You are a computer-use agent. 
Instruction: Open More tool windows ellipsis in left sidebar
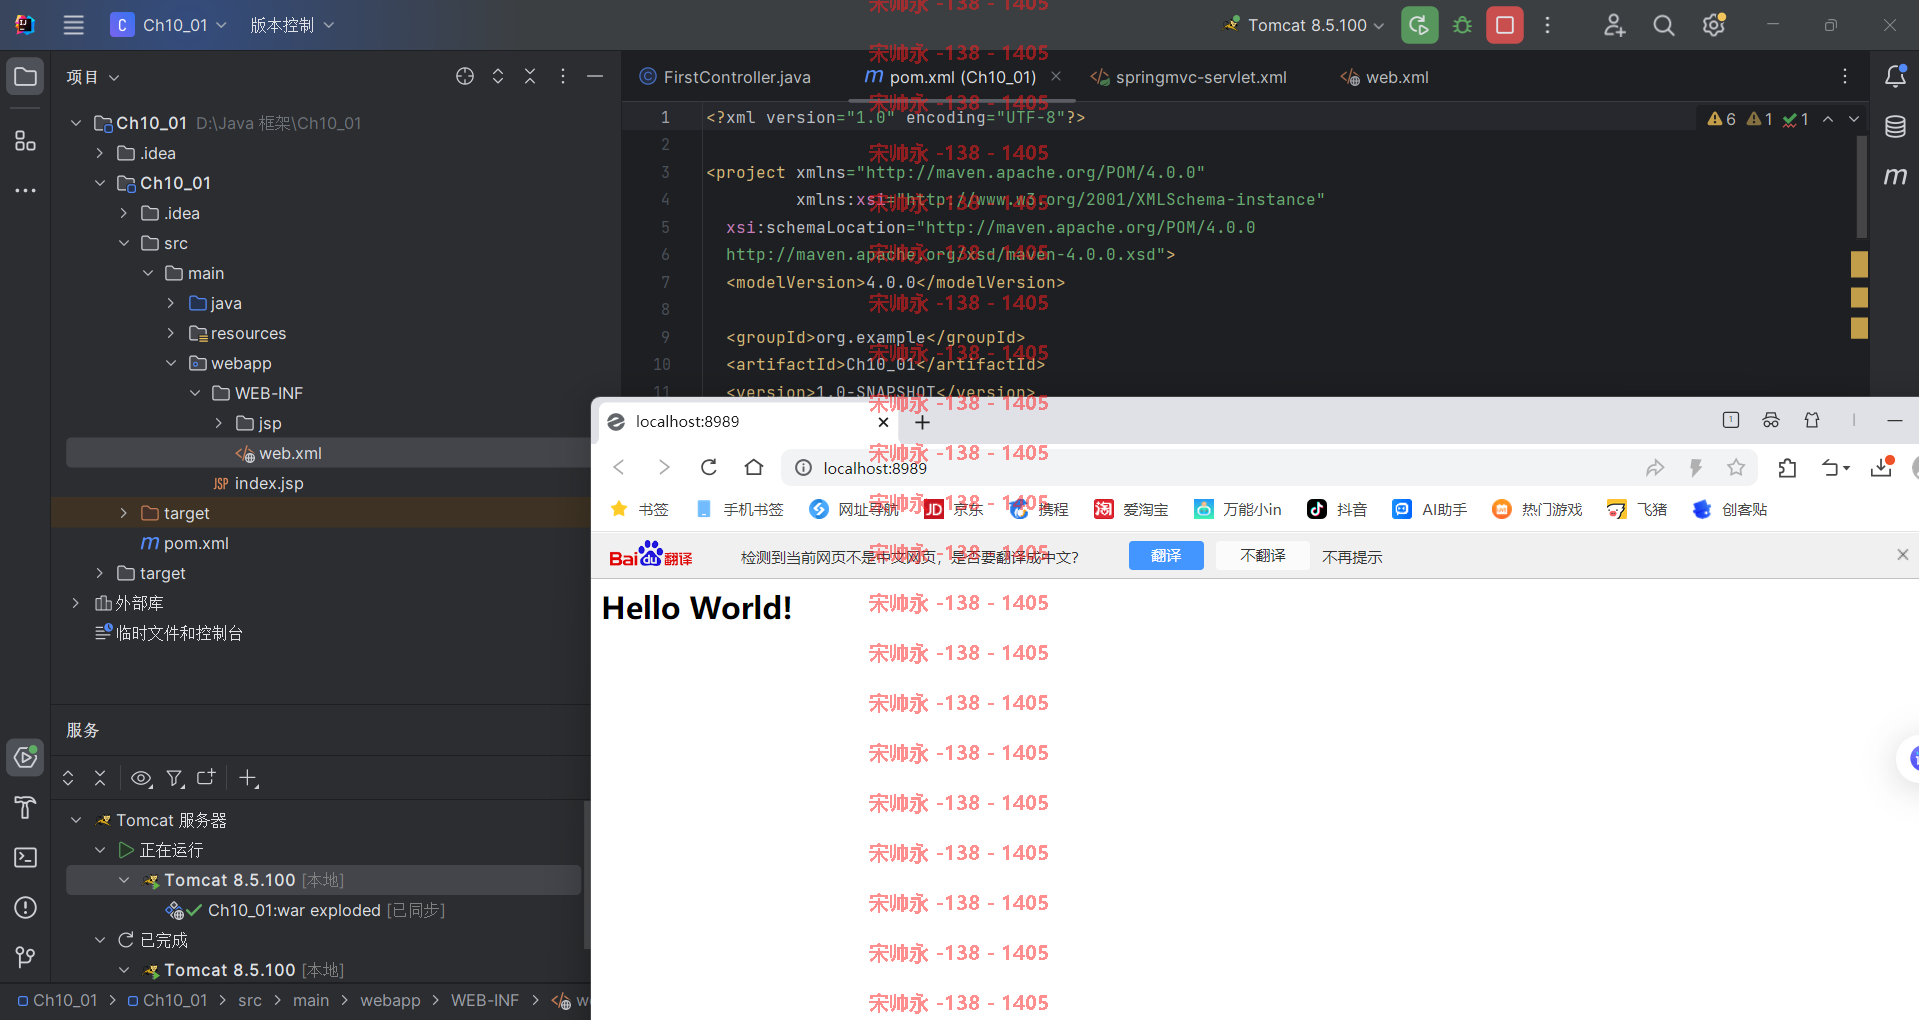tap(25, 190)
